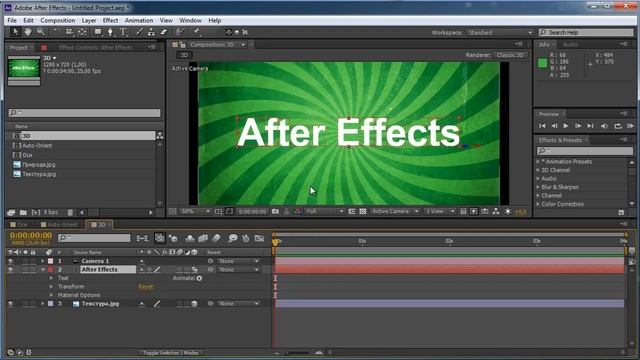Click timeline zoom slider at bottom
The width and height of the screenshot is (640, 360).
click(x=298, y=353)
